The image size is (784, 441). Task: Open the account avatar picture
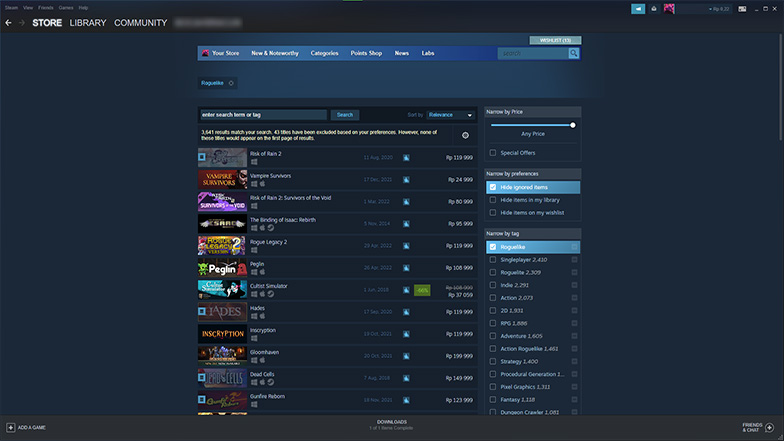coord(669,8)
